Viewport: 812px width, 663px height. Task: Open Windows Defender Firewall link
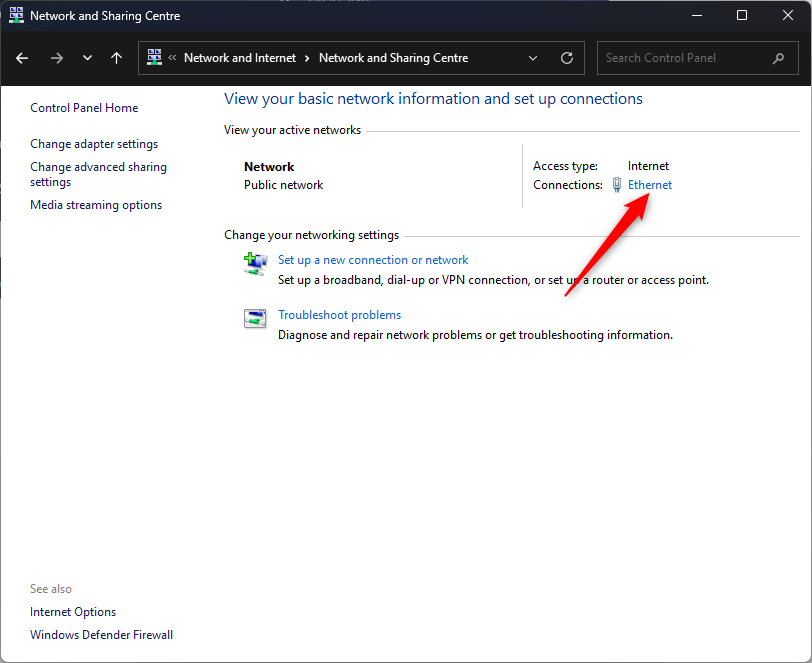102,635
